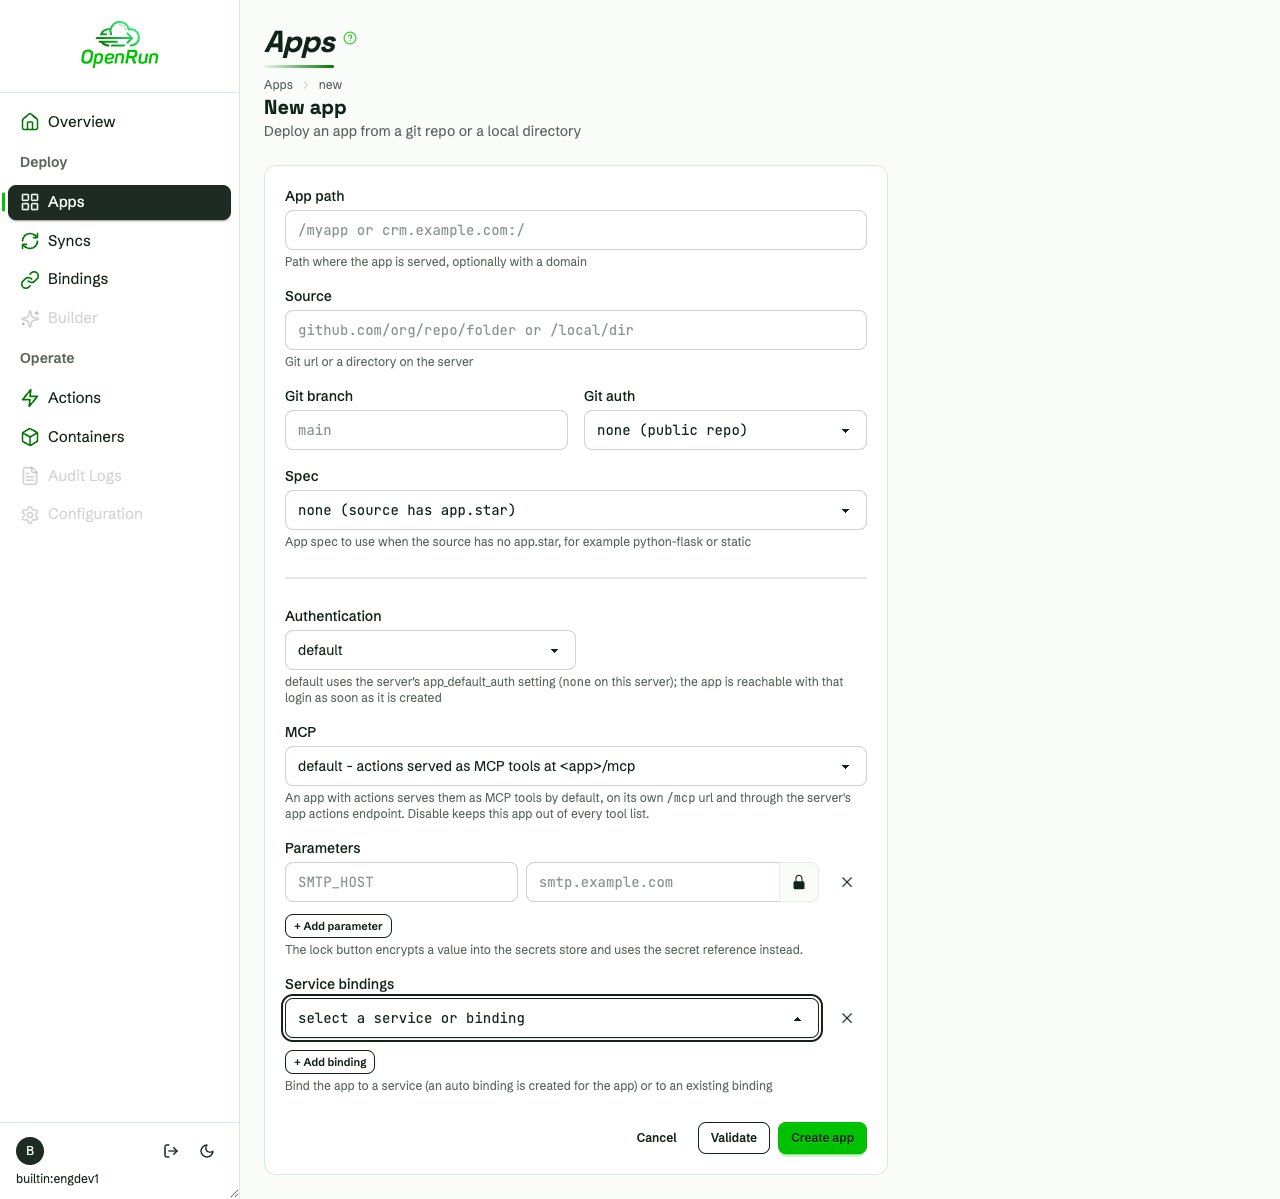Click the Actions lightning icon
1280x1199 pixels.
coord(30,398)
